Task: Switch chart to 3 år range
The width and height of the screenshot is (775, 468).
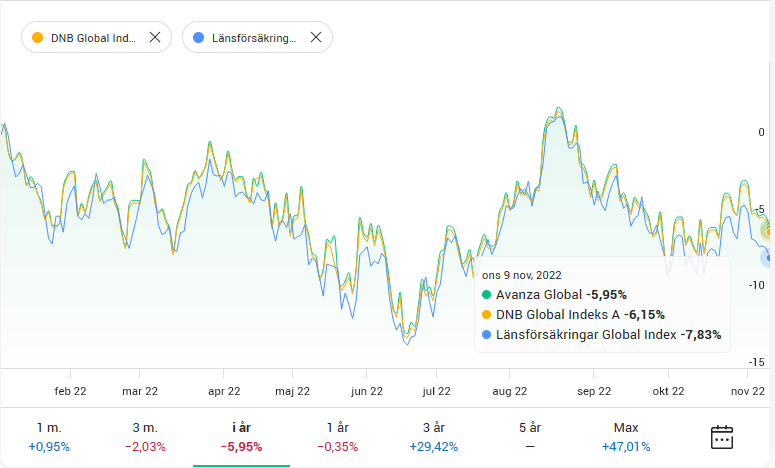Action: point(433,437)
